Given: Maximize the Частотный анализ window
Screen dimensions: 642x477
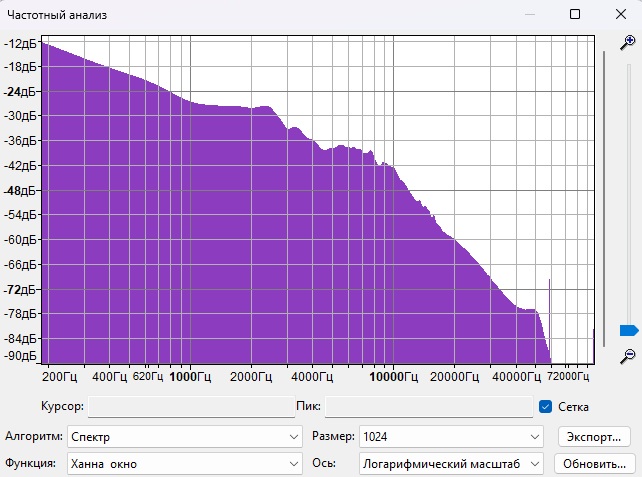Looking at the screenshot, I should 575,14.
